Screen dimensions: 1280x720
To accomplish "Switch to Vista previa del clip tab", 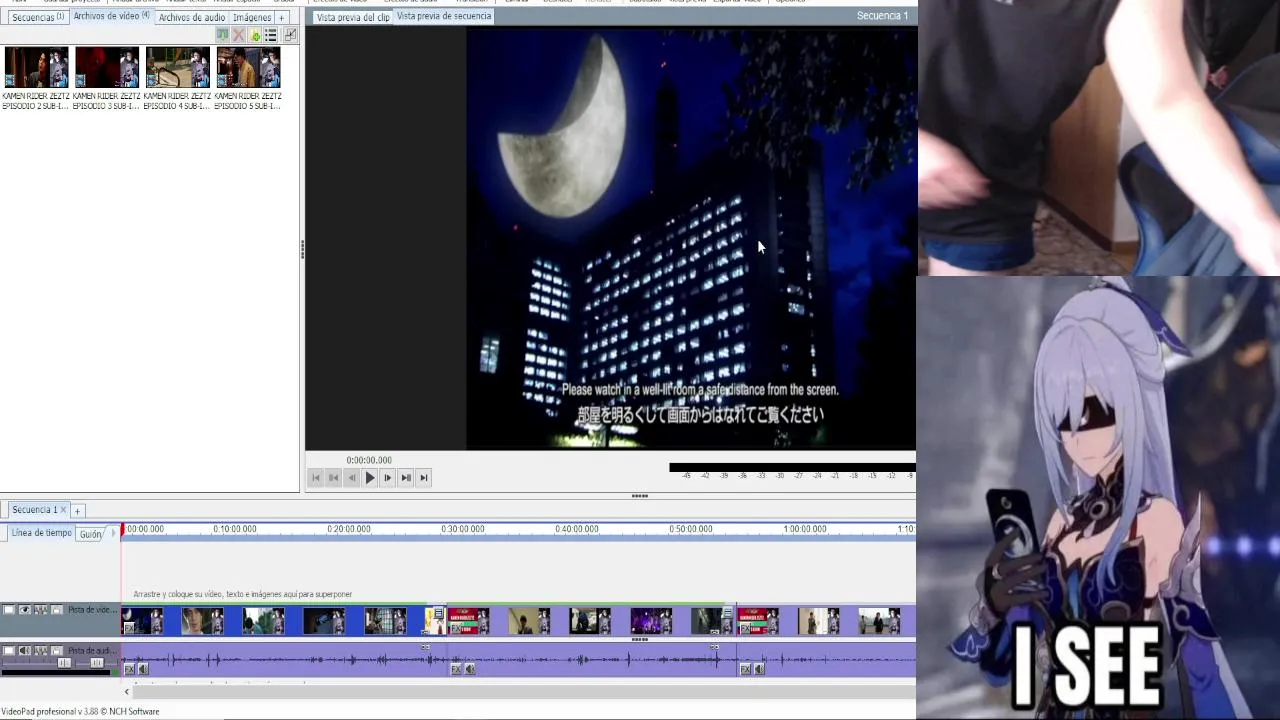I will tap(353, 17).
